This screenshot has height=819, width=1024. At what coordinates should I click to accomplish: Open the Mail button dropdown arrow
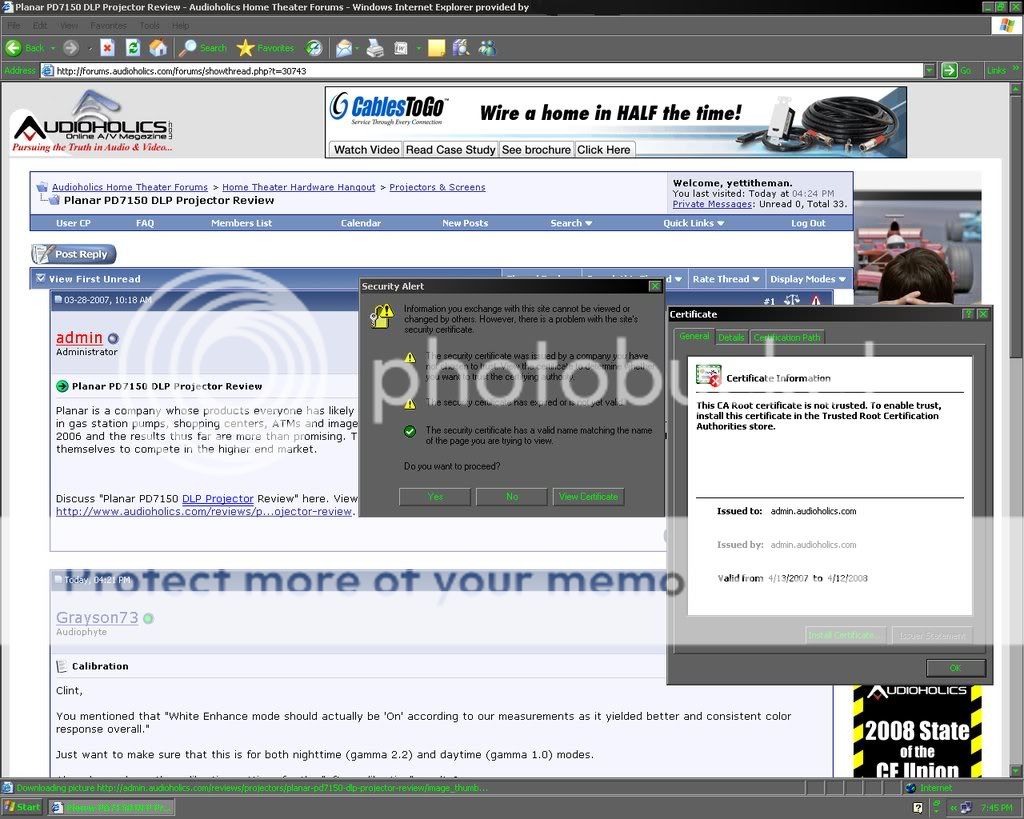(357, 48)
